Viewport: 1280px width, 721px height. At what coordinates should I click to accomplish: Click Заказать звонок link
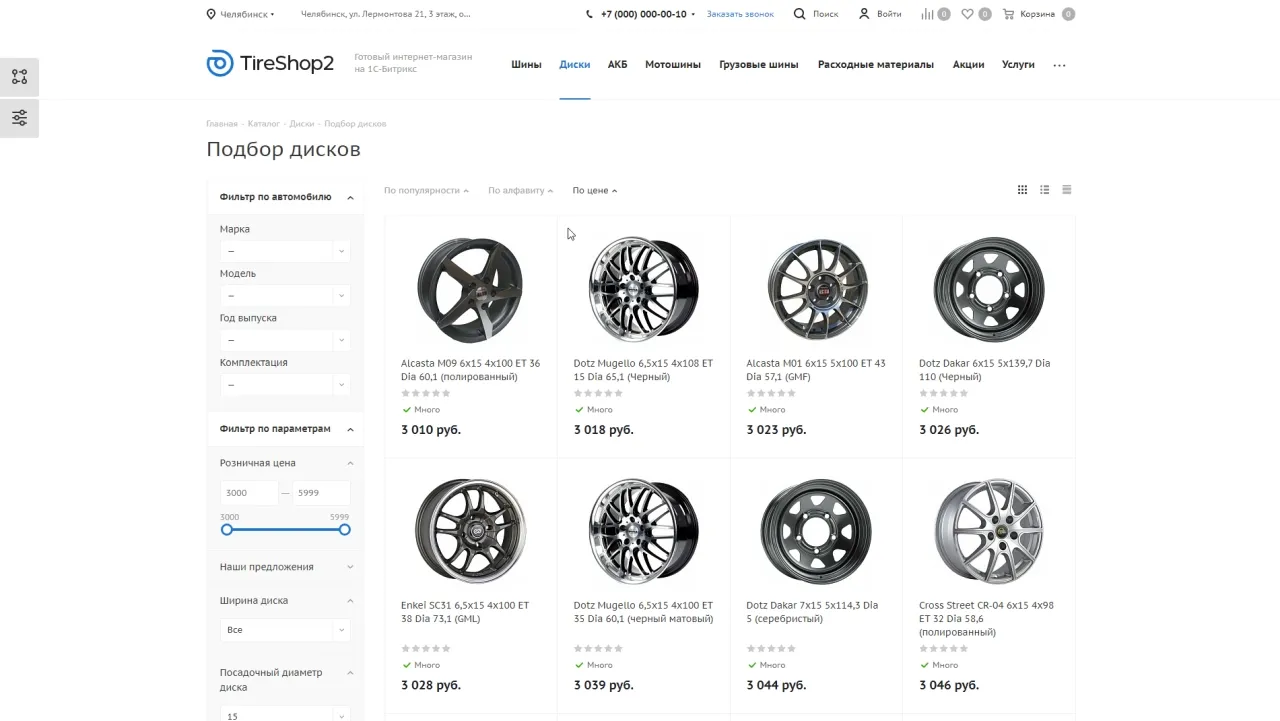coord(740,14)
